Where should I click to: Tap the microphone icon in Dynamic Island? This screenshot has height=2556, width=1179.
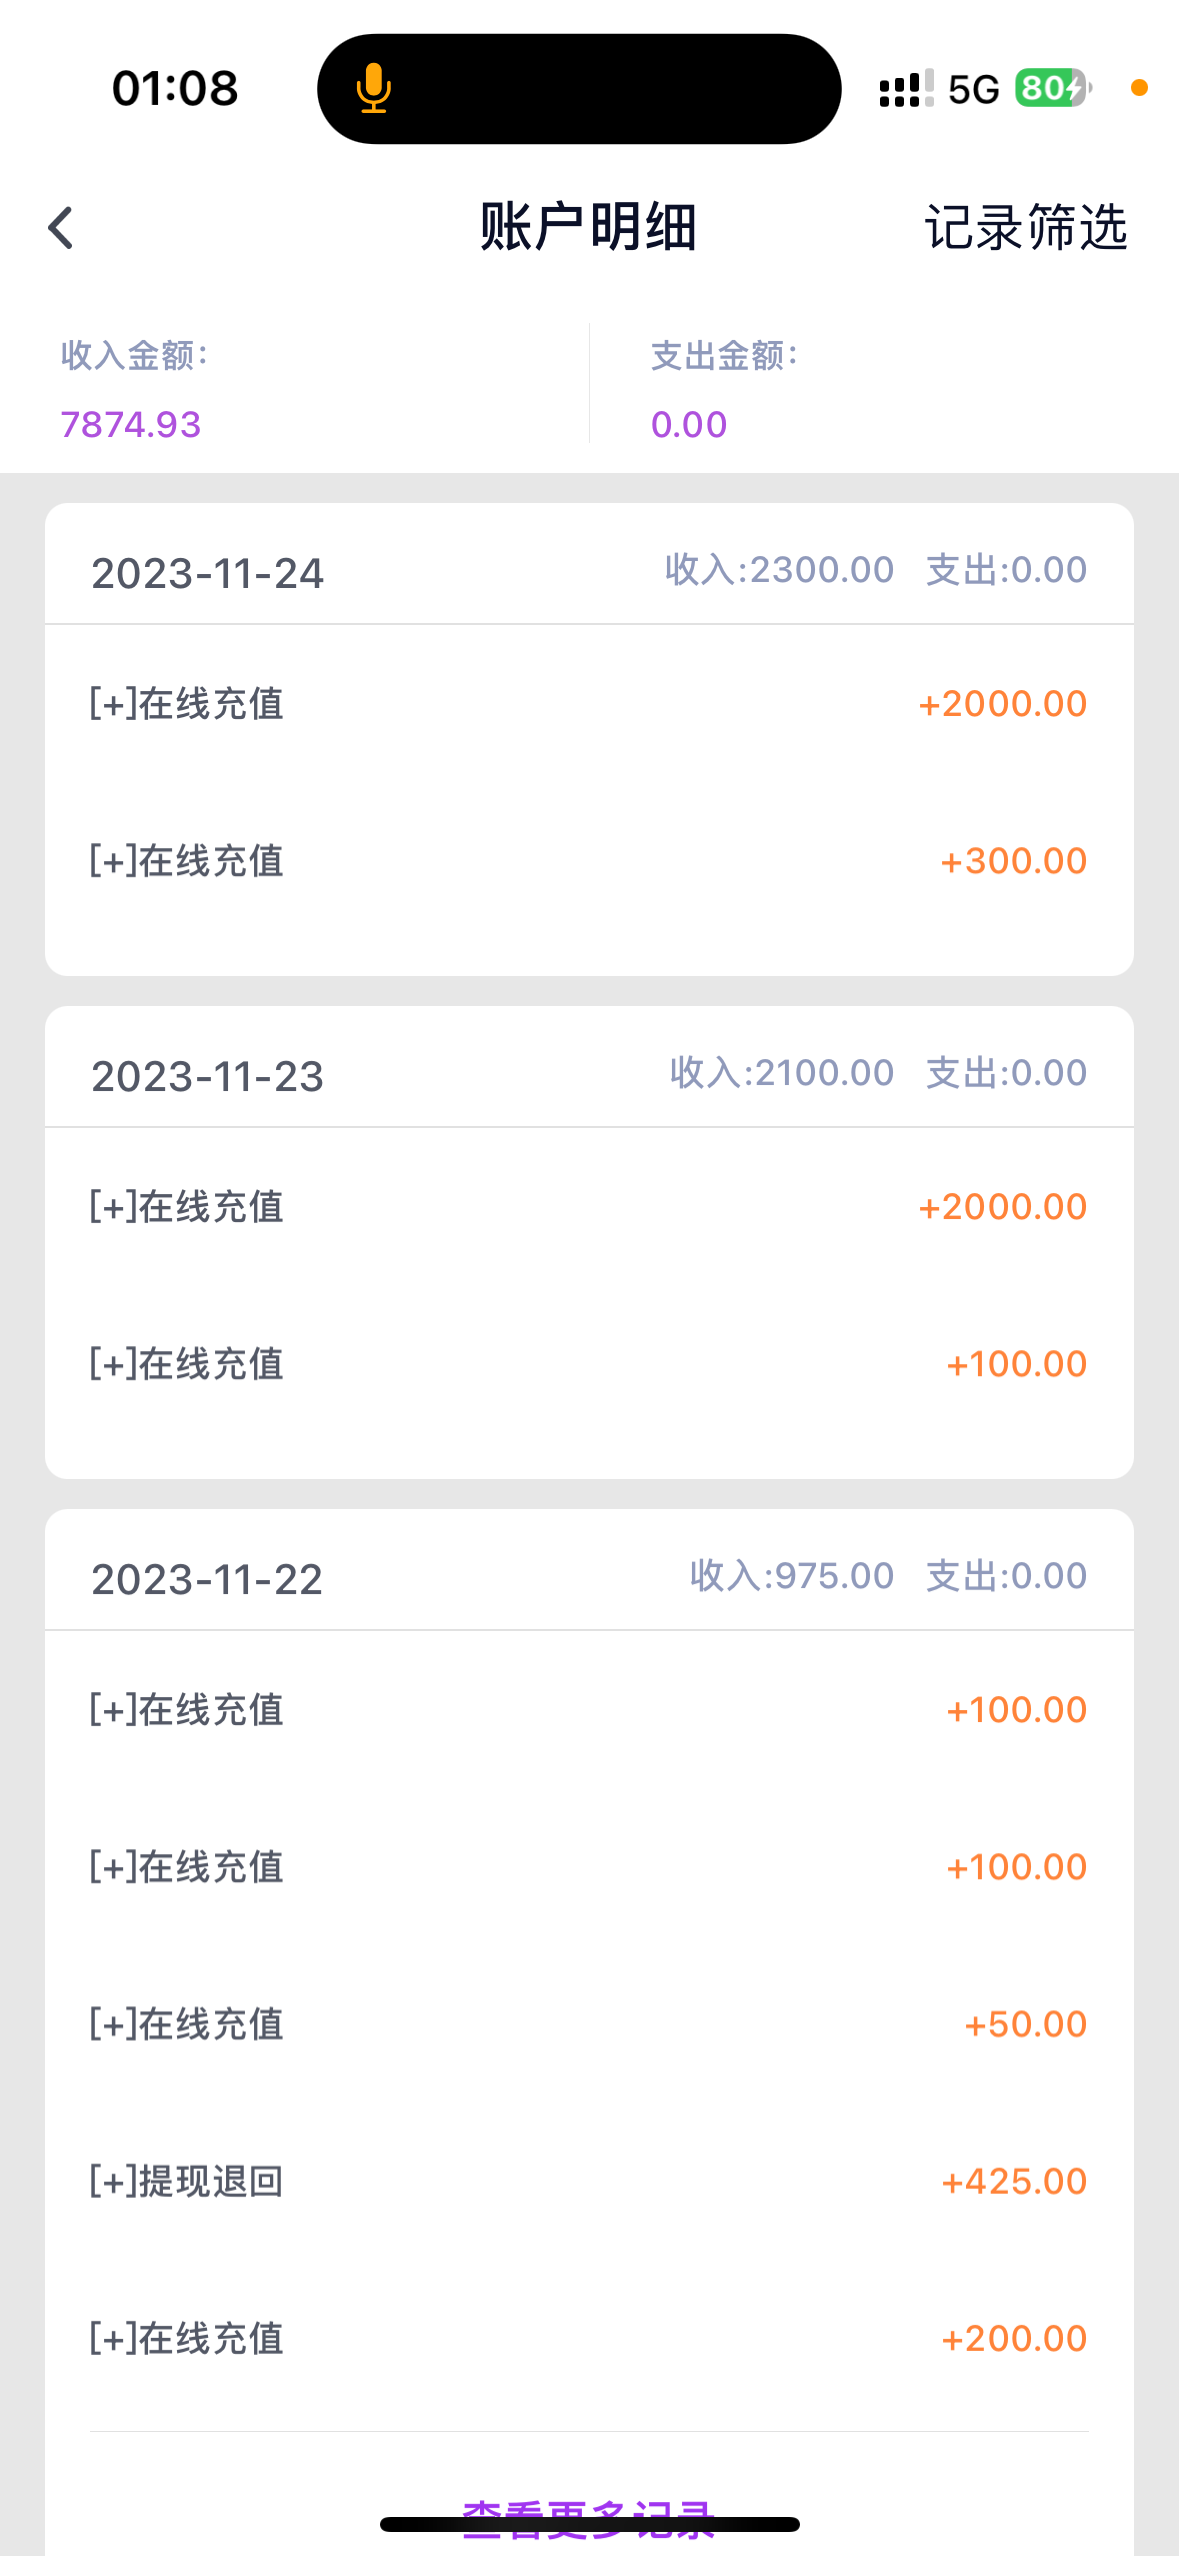tap(373, 88)
